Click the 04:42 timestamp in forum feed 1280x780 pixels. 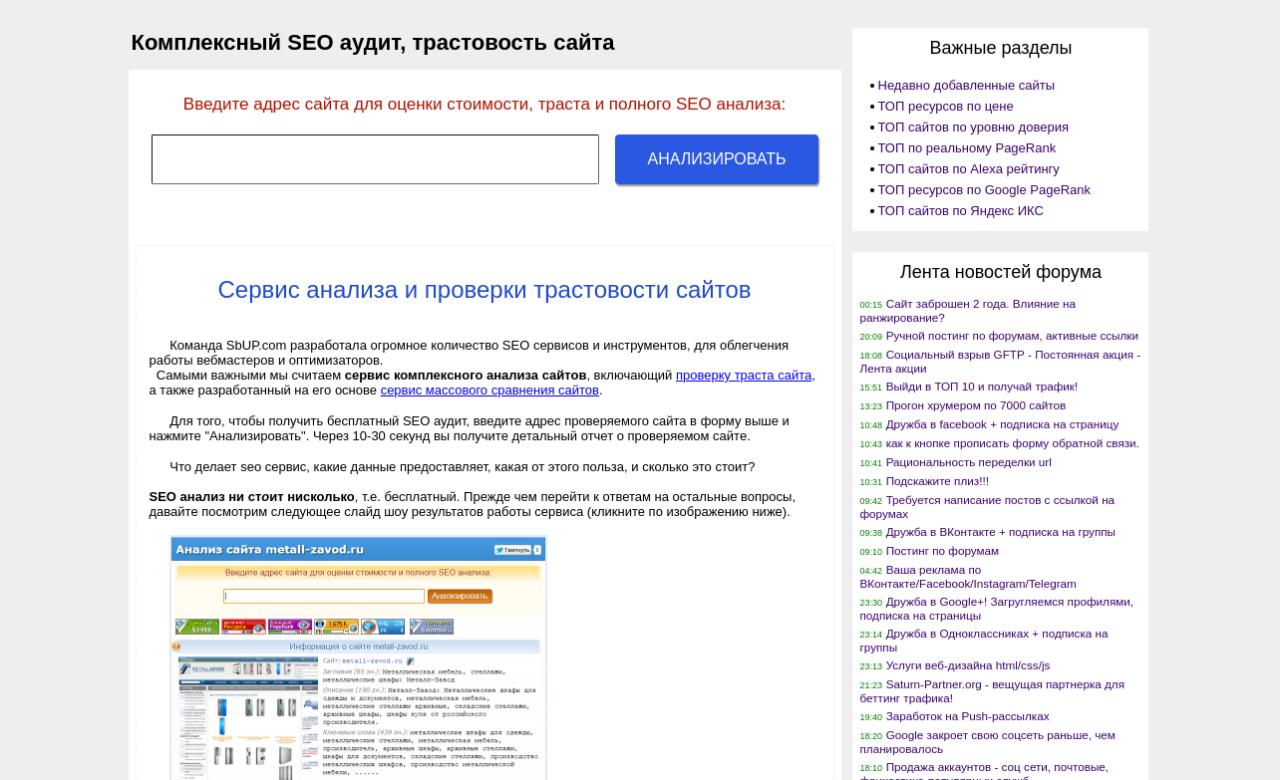pos(871,571)
